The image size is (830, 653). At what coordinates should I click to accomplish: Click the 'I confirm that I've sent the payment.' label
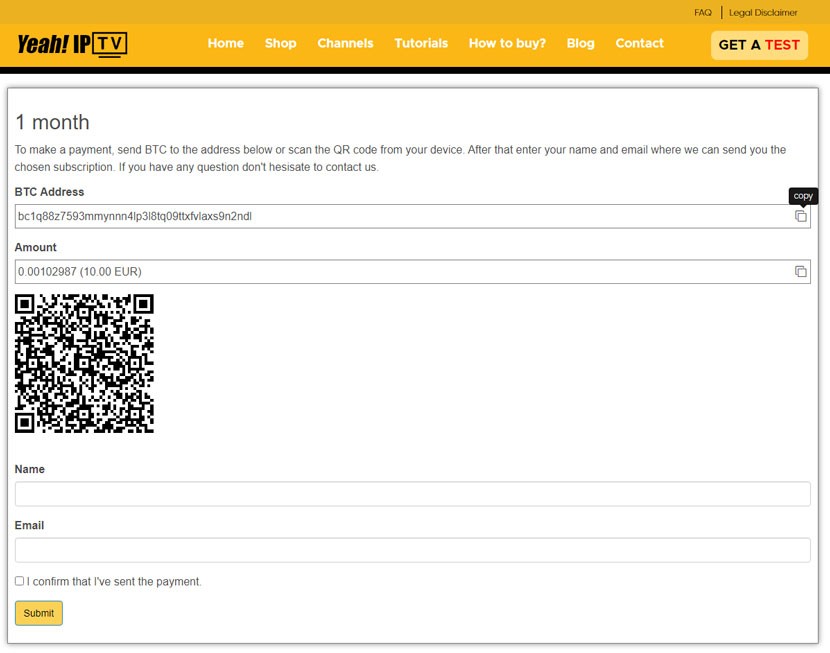[114, 582]
